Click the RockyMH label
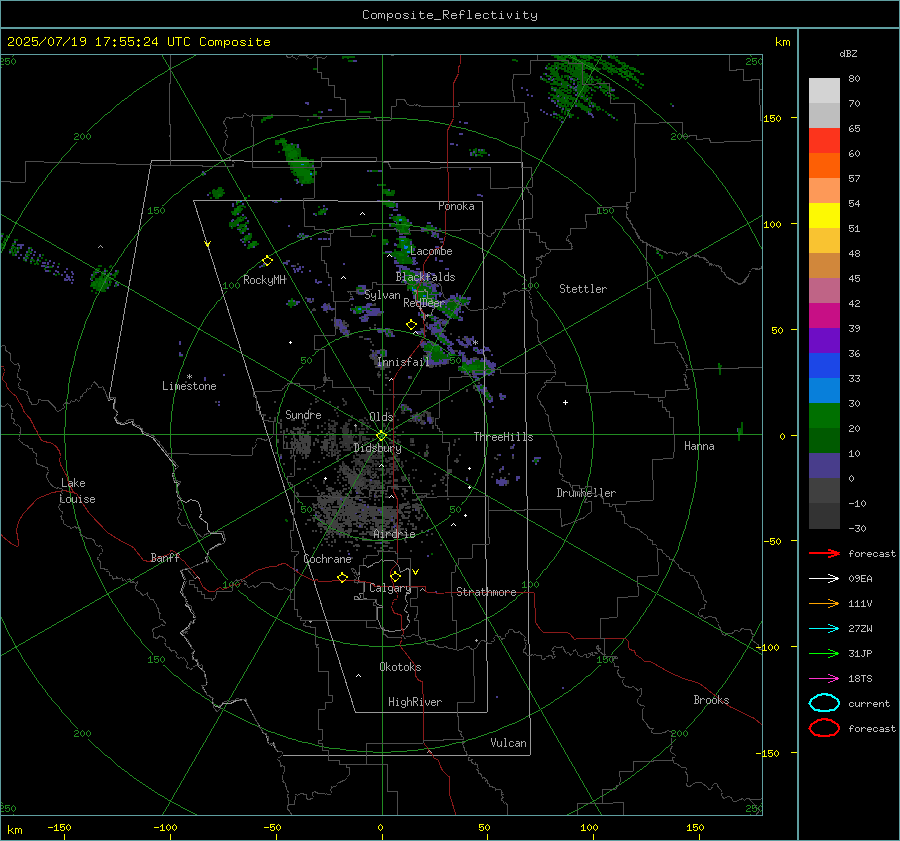This screenshot has height=841, width=900. [264, 280]
